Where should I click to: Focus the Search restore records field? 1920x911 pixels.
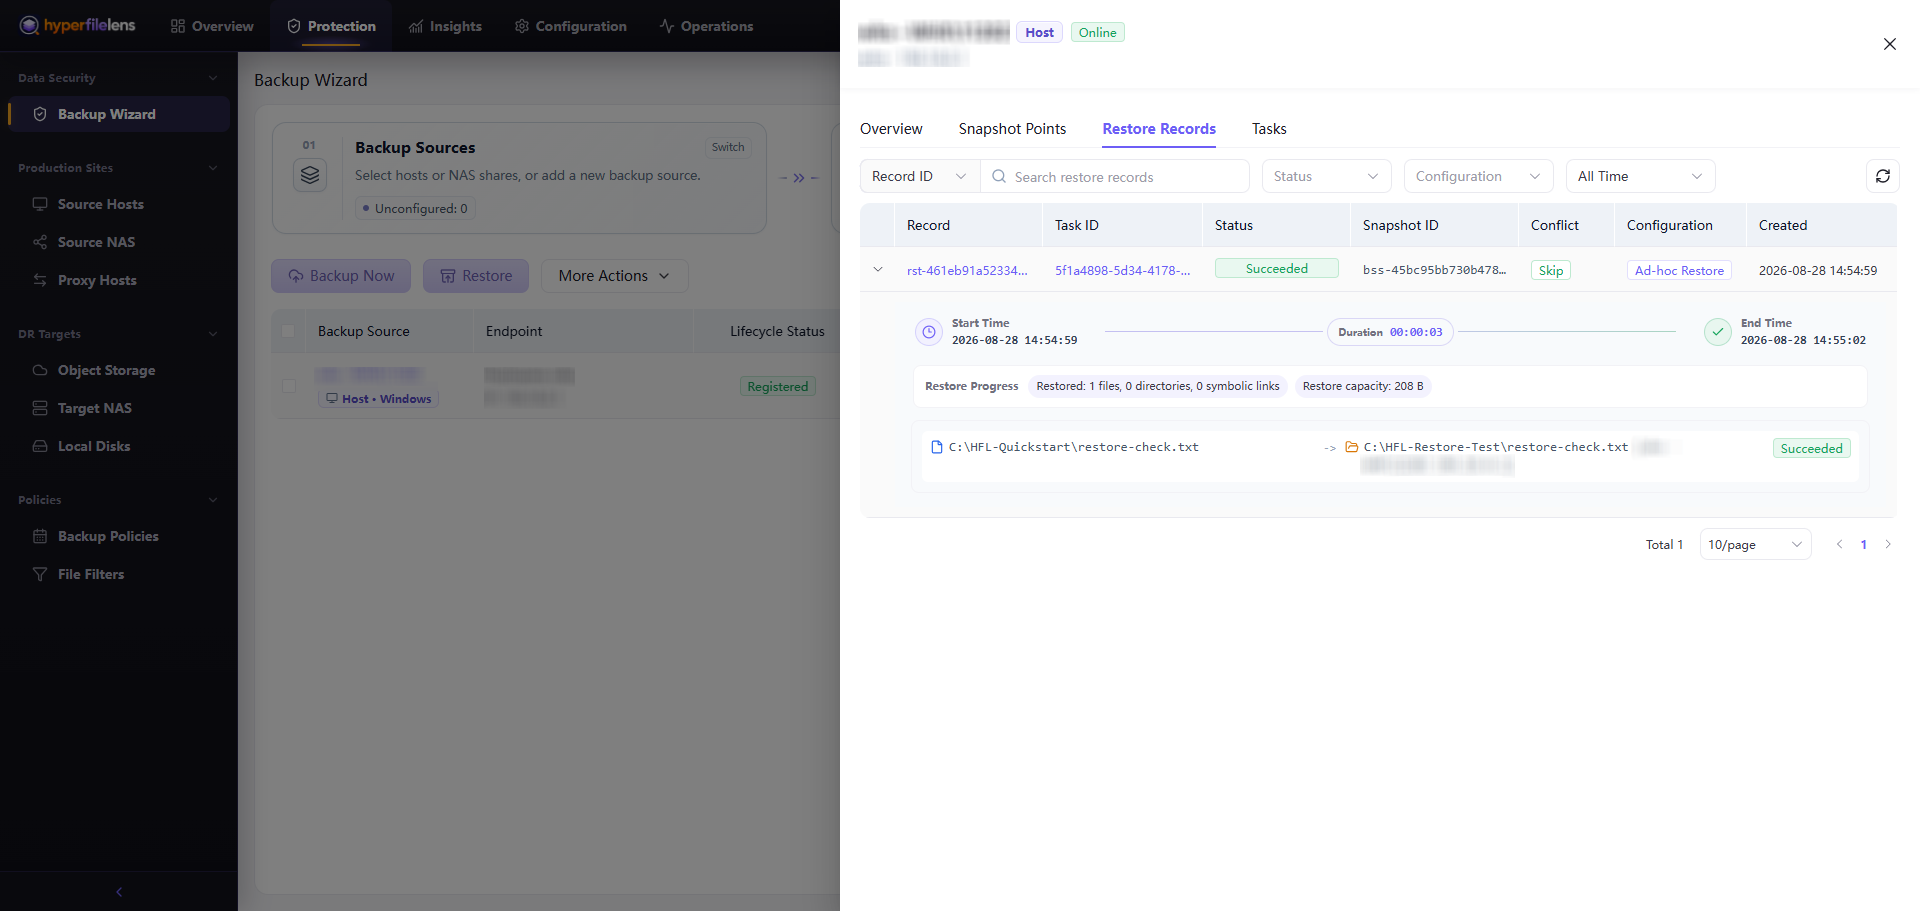coord(1115,176)
